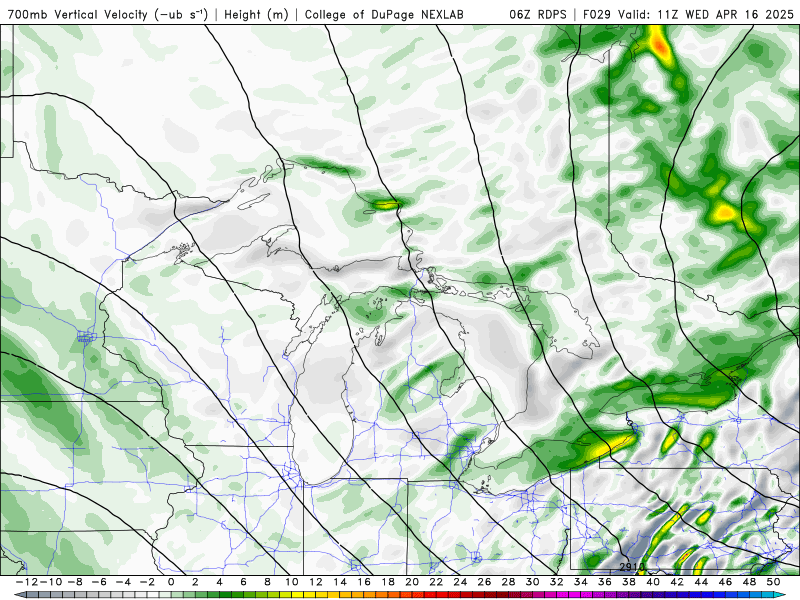The width and height of the screenshot is (800, 600).
Task: Click the '-6' value on the color scale
Action: 97,582
